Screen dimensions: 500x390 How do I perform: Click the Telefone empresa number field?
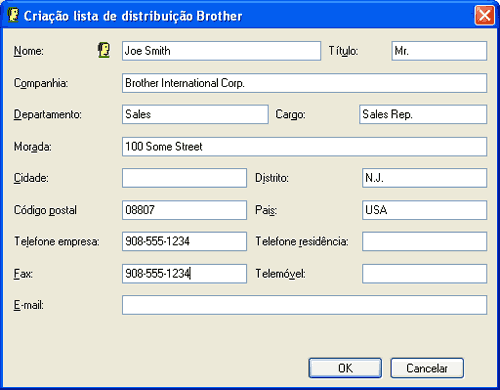(184, 241)
